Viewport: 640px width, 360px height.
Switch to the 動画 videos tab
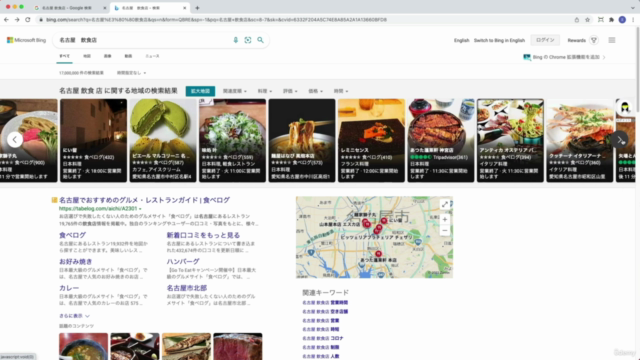pos(128,56)
